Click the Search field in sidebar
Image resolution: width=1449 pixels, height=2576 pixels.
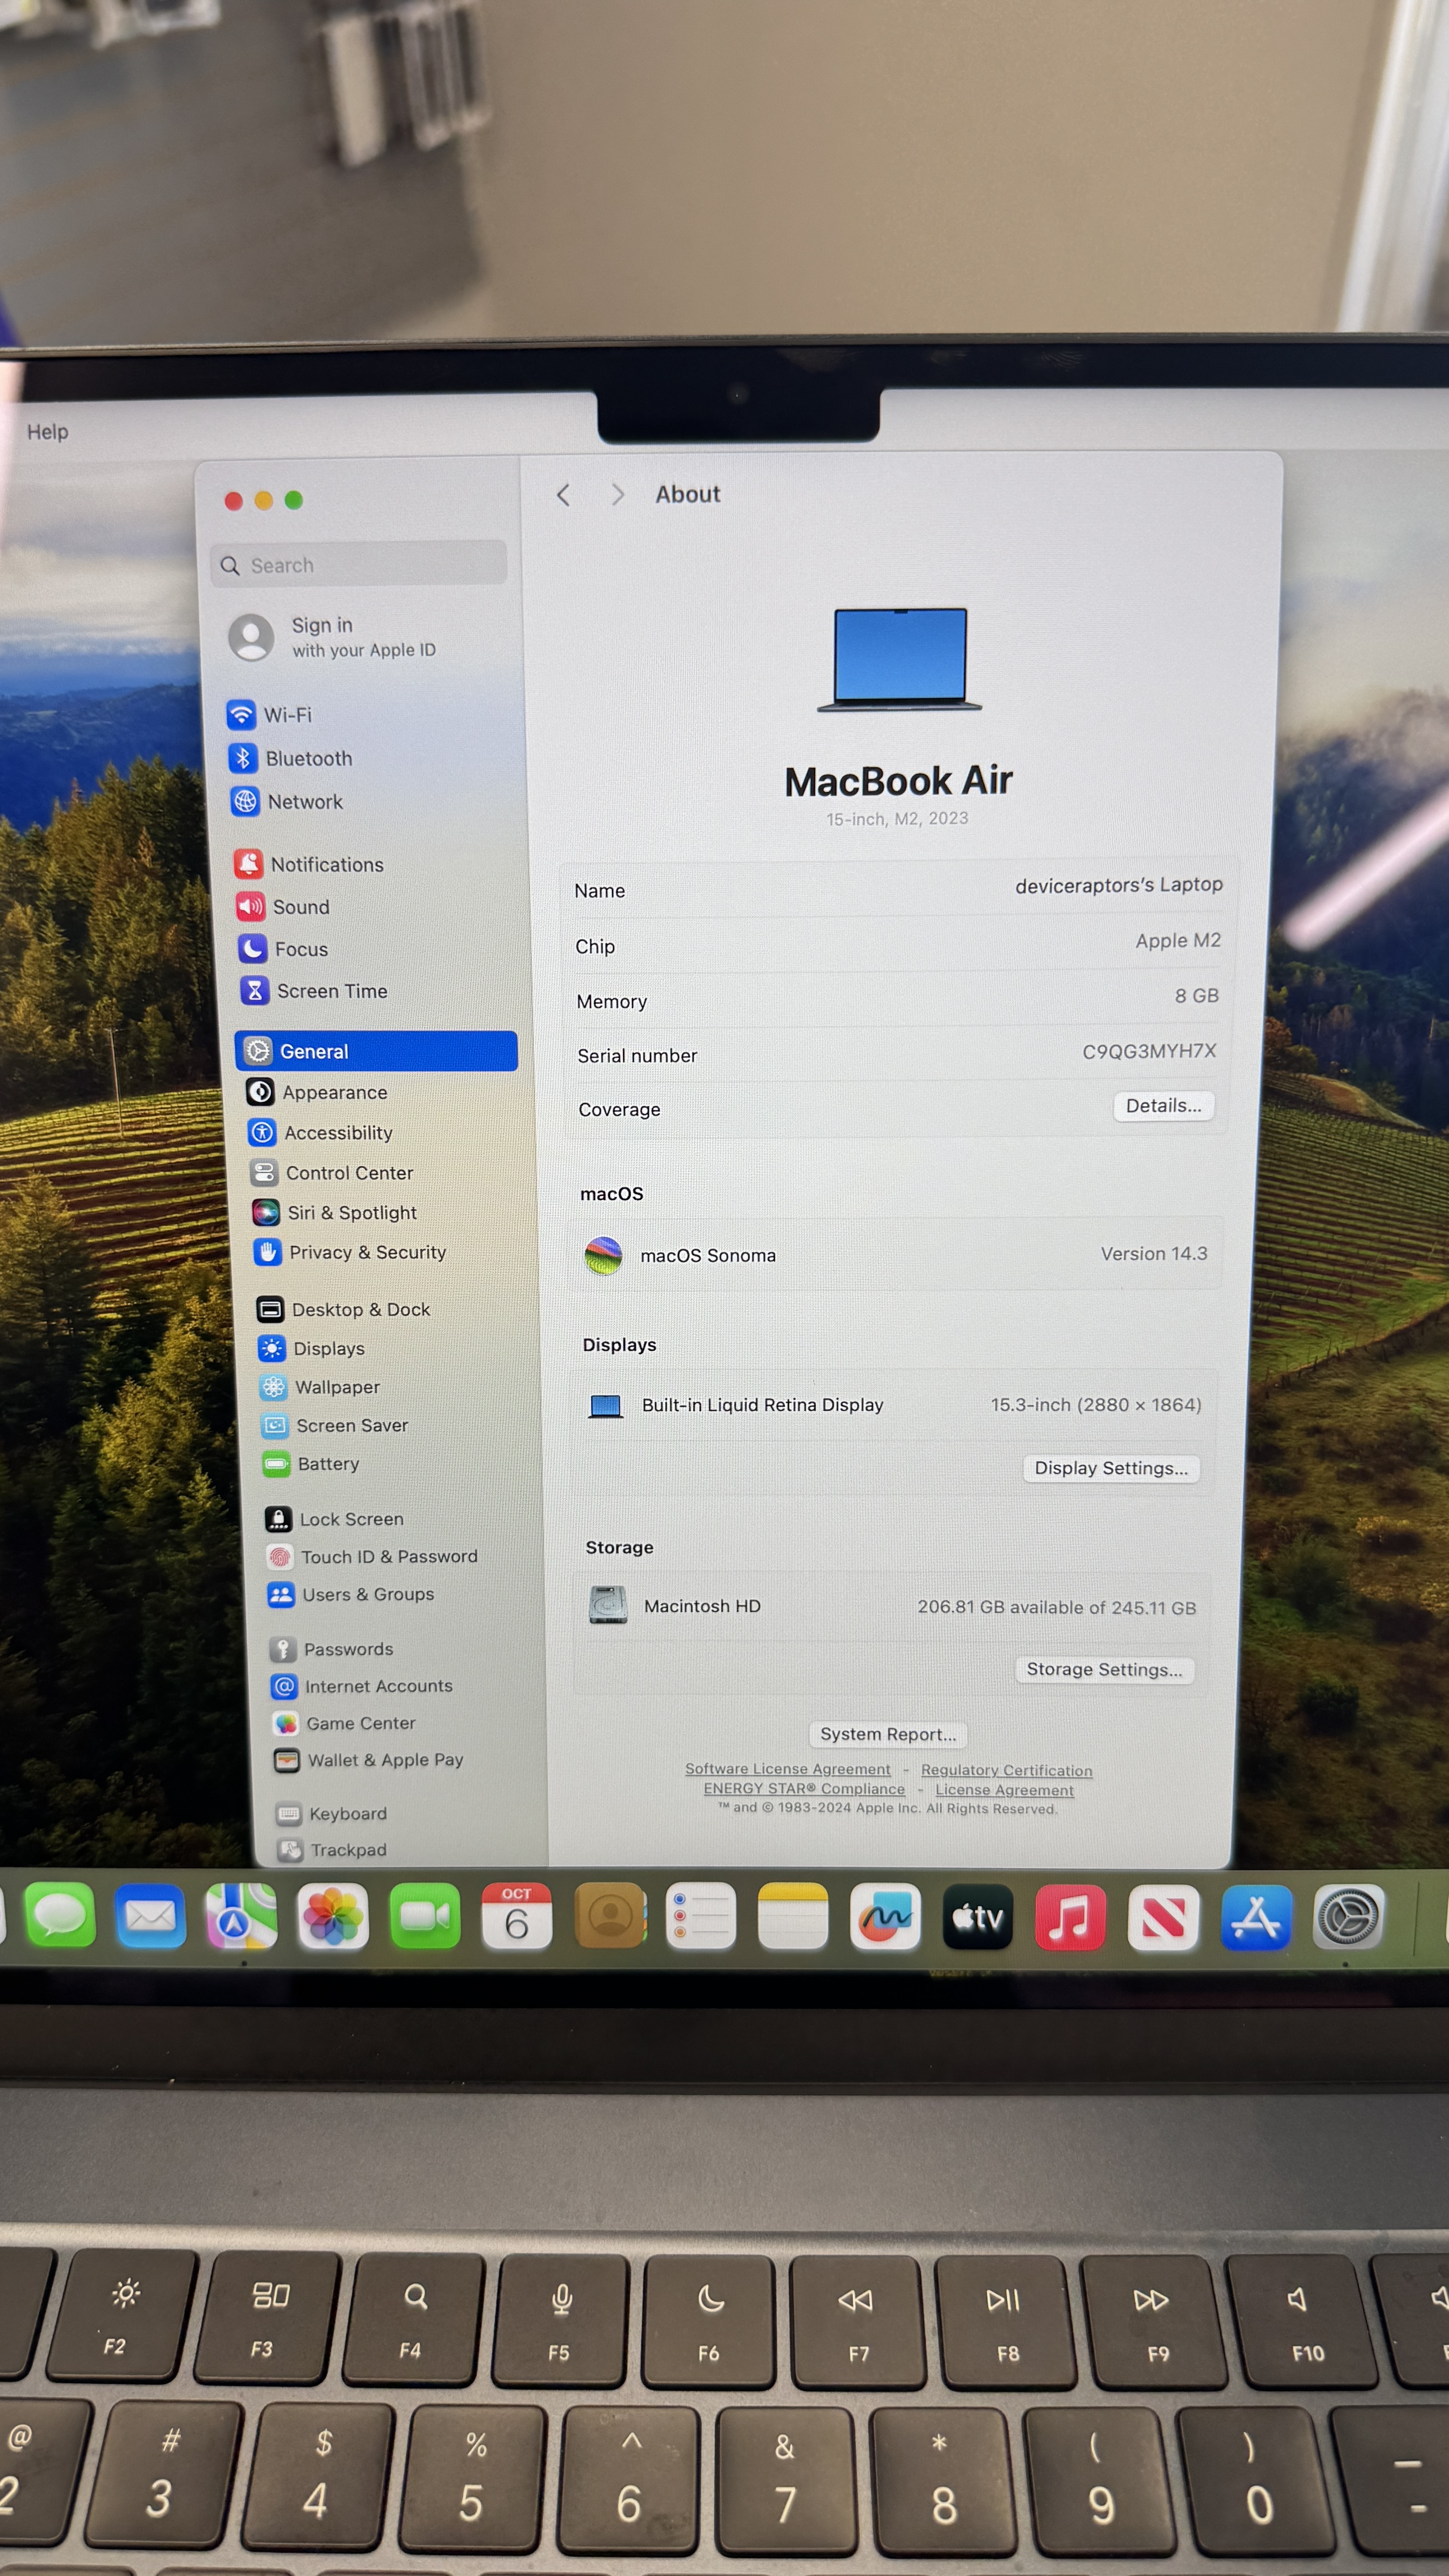[x=360, y=565]
